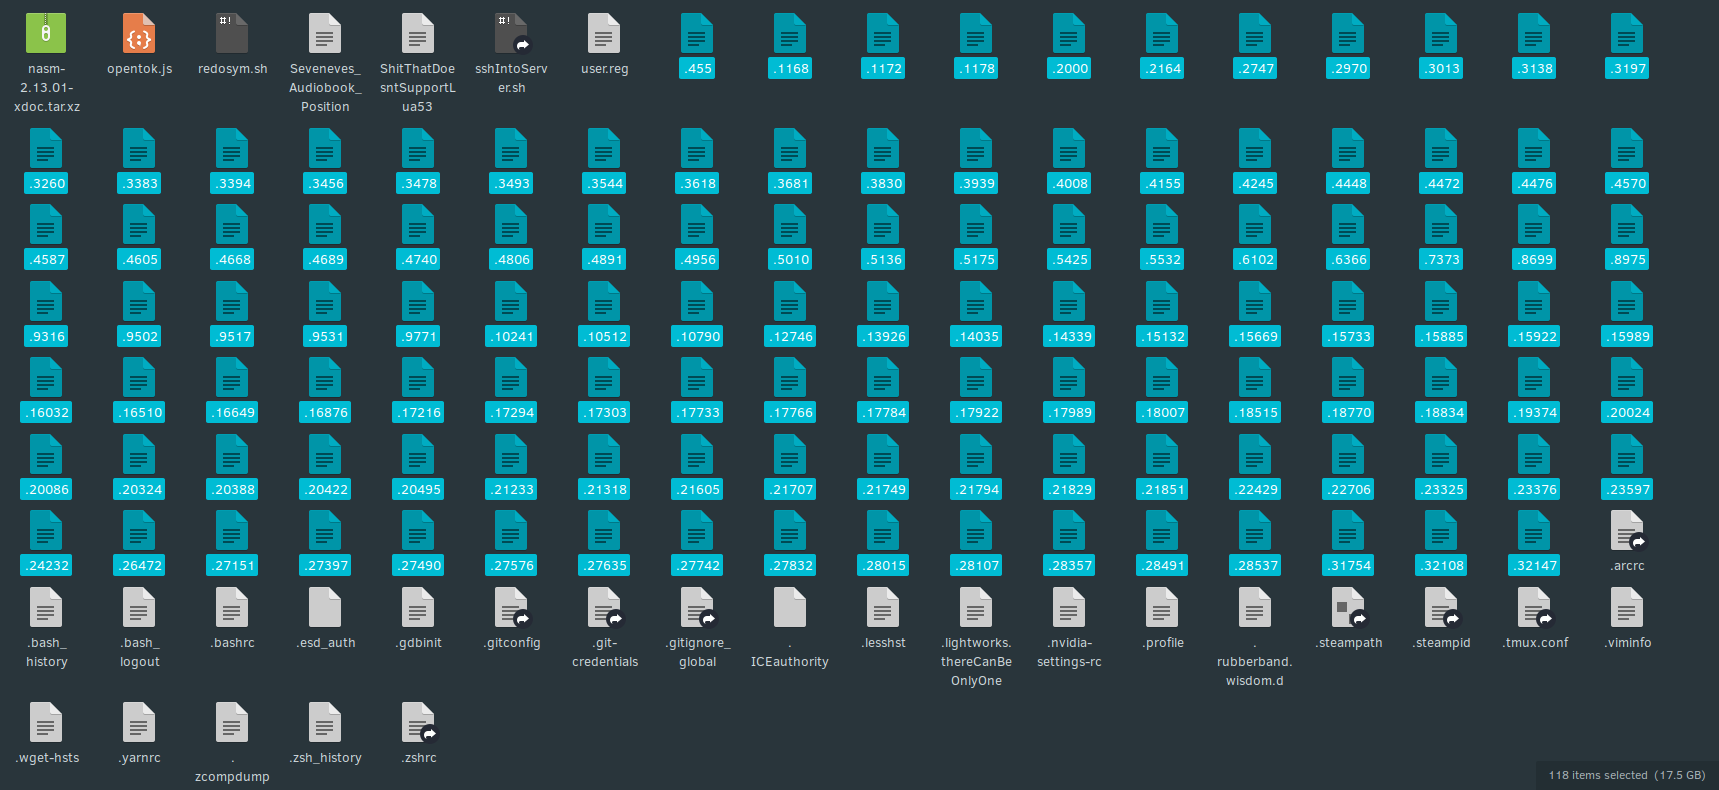
Task: Click the '.18007' file label
Action: click(1162, 413)
